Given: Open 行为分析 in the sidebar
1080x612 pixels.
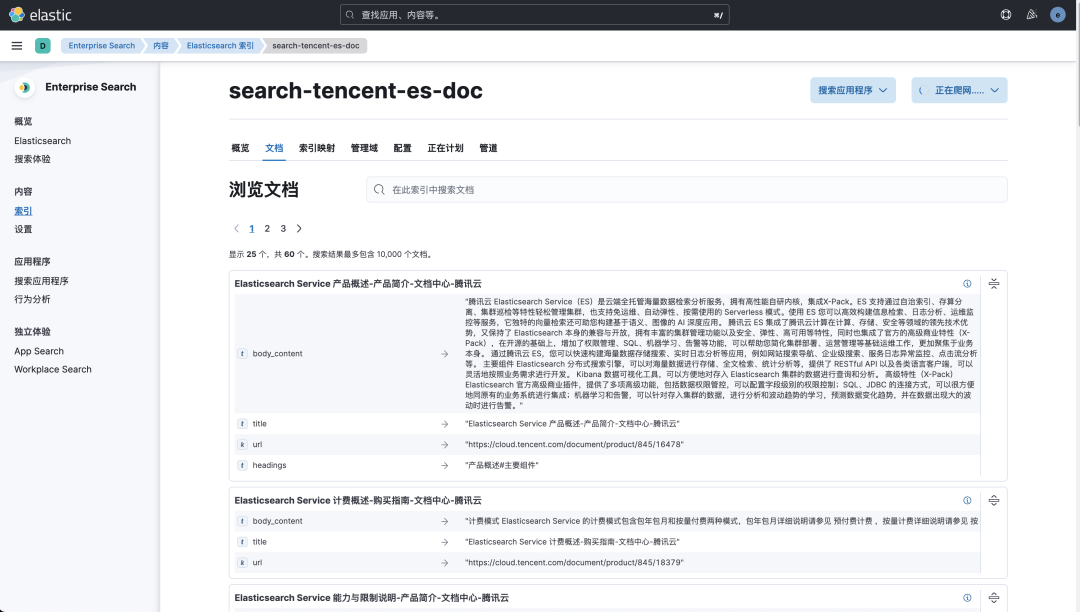Looking at the screenshot, I should (32, 299).
